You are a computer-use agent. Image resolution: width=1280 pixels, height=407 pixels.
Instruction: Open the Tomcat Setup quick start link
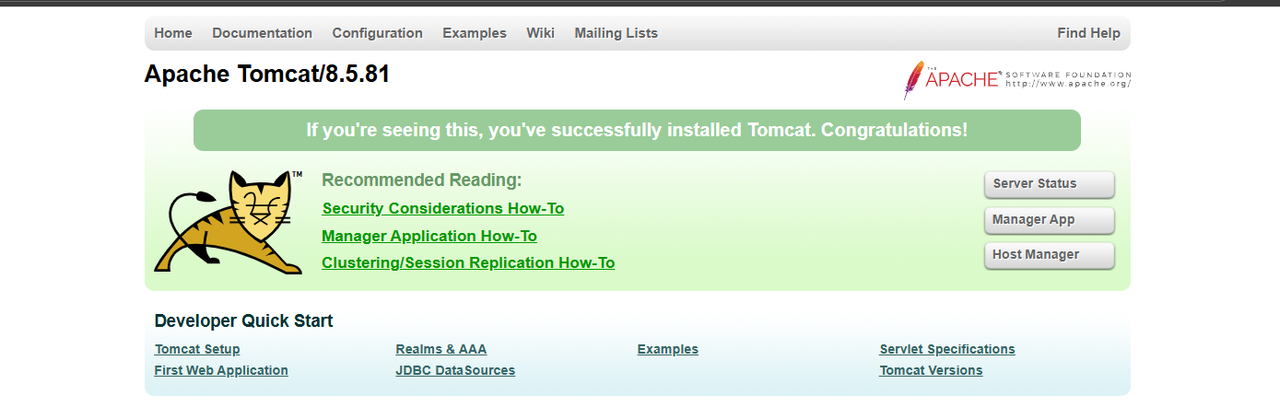click(x=197, y=349)
